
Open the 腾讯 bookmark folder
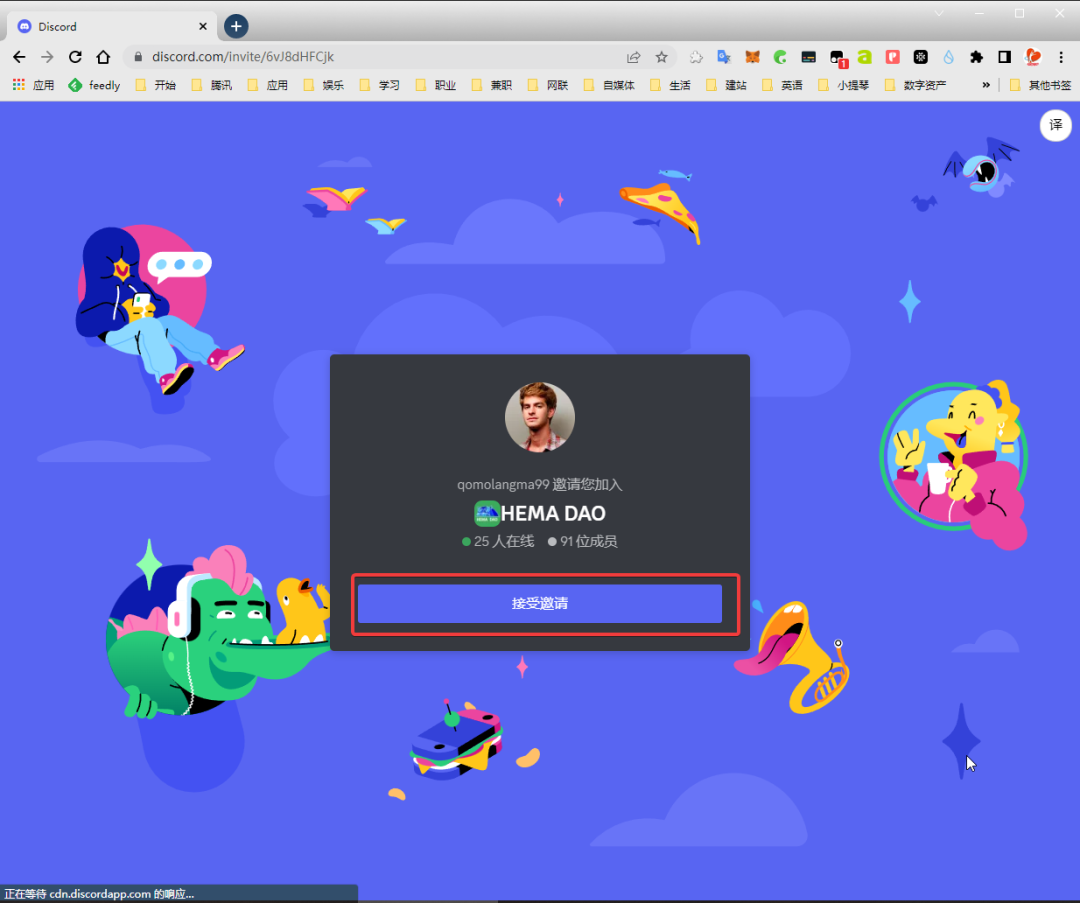[212, 85]
